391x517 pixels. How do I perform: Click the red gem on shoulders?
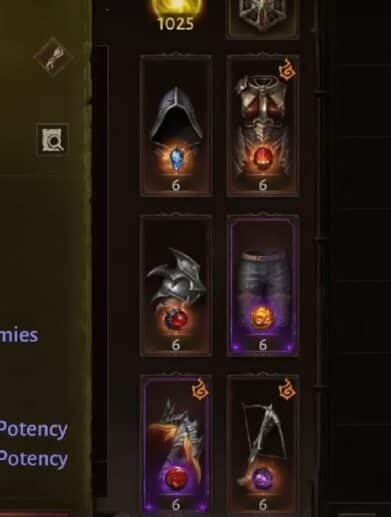pos(175,319)
